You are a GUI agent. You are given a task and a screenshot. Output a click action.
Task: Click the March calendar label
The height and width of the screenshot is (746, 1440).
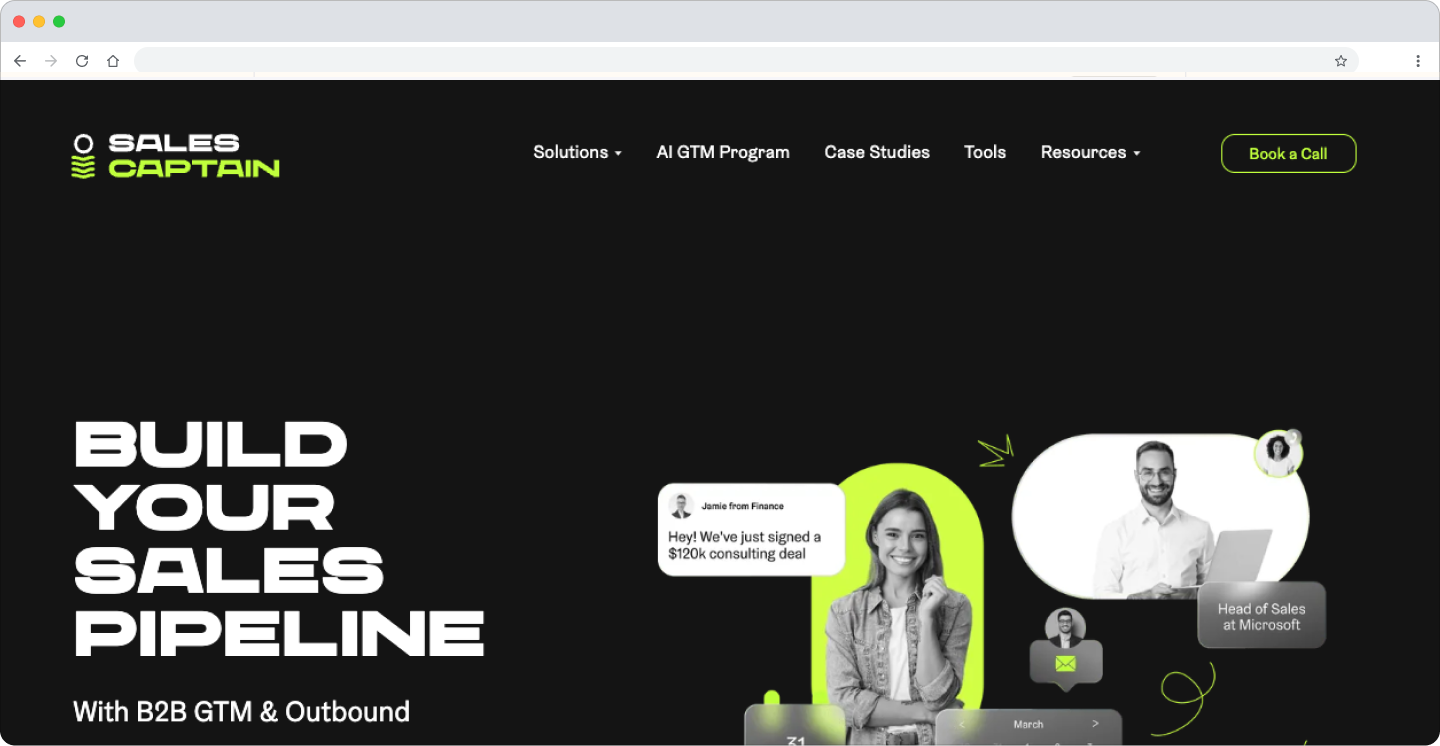[1028, 724]
